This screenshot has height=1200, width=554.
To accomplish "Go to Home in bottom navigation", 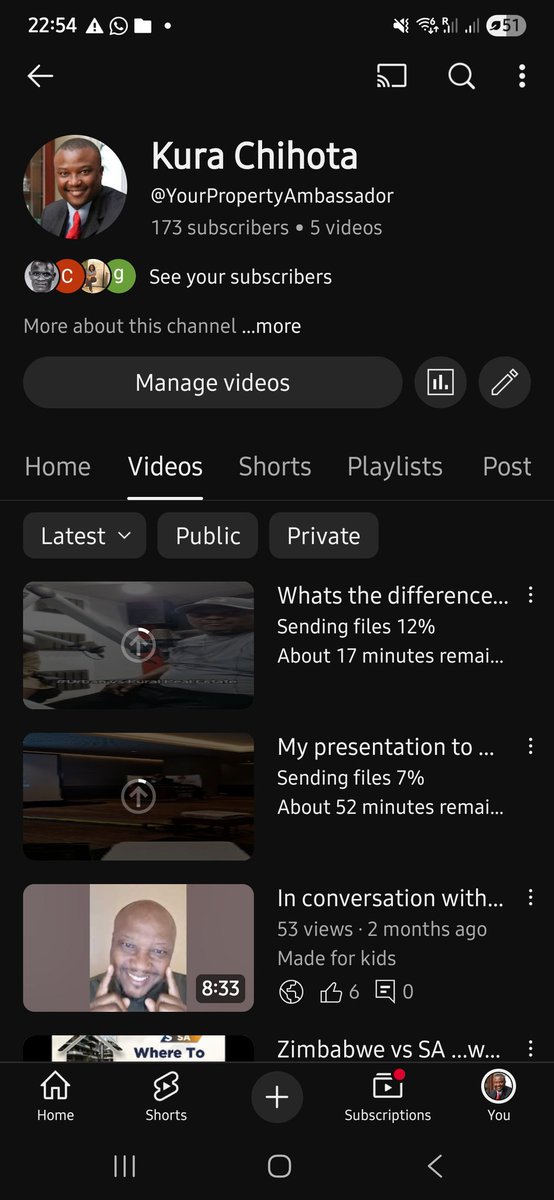I will 55,1097.
